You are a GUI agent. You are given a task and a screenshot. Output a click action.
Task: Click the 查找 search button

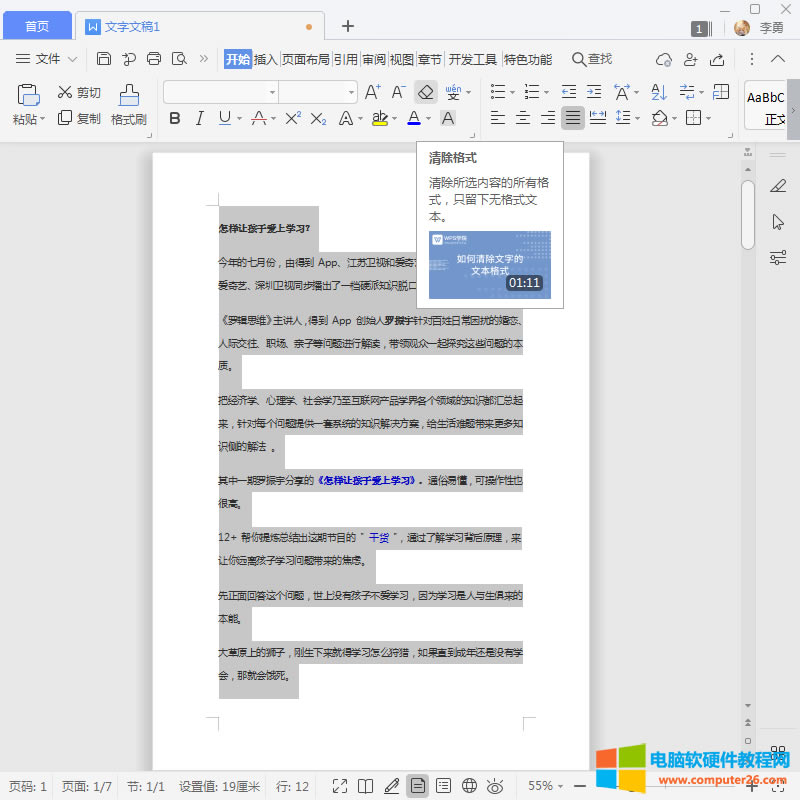[591, 59]
